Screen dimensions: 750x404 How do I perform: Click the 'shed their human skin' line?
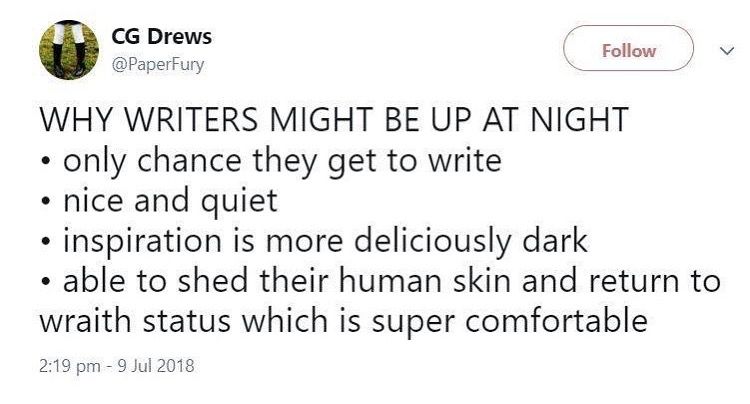380,282
